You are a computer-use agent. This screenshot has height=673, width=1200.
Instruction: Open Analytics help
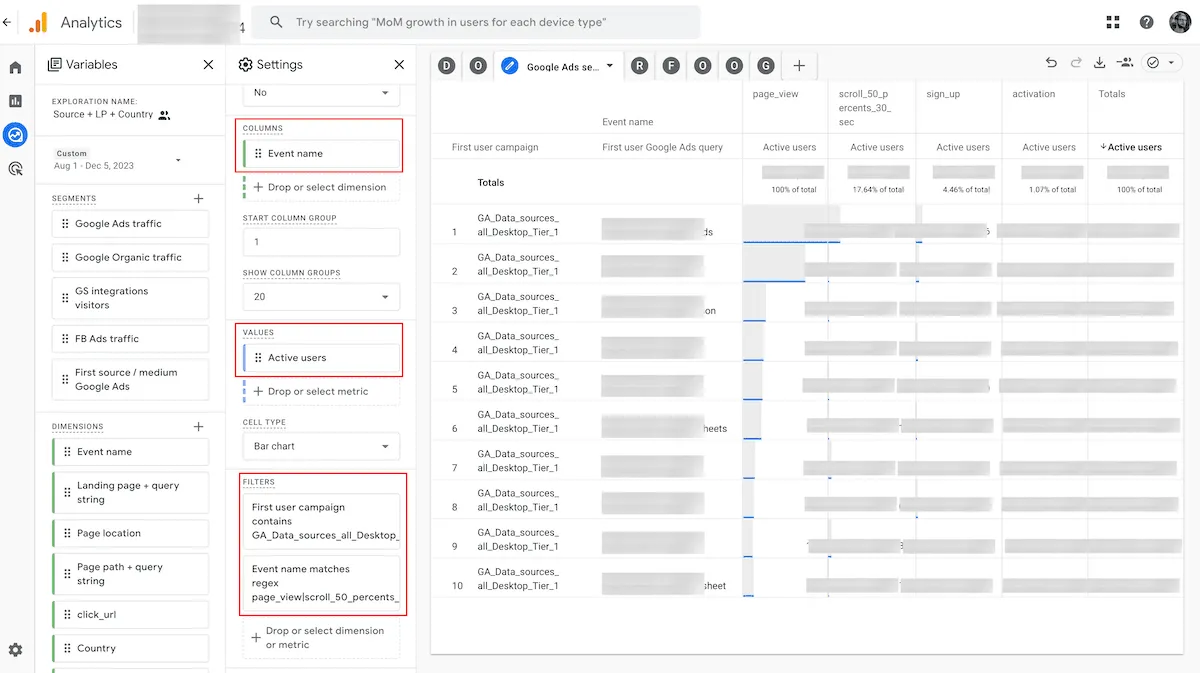point(1146,21)
